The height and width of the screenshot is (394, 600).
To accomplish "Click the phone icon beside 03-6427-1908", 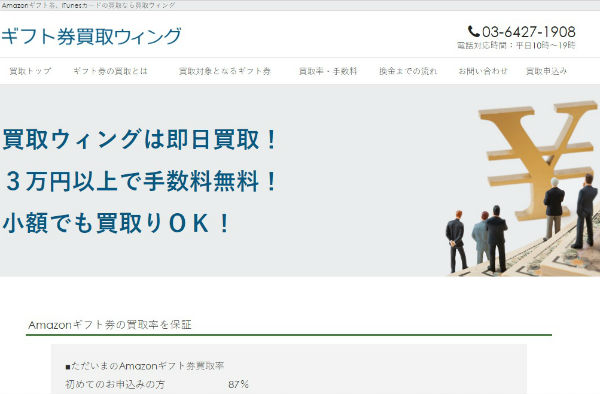I will click(474, 31).
